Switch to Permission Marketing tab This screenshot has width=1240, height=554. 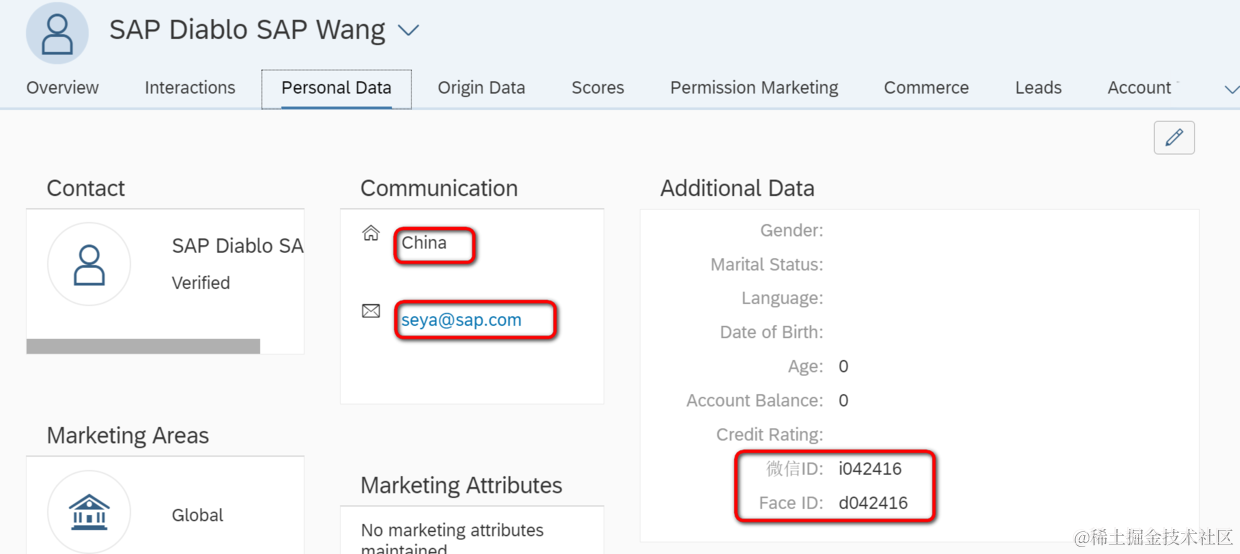(754, 88)
